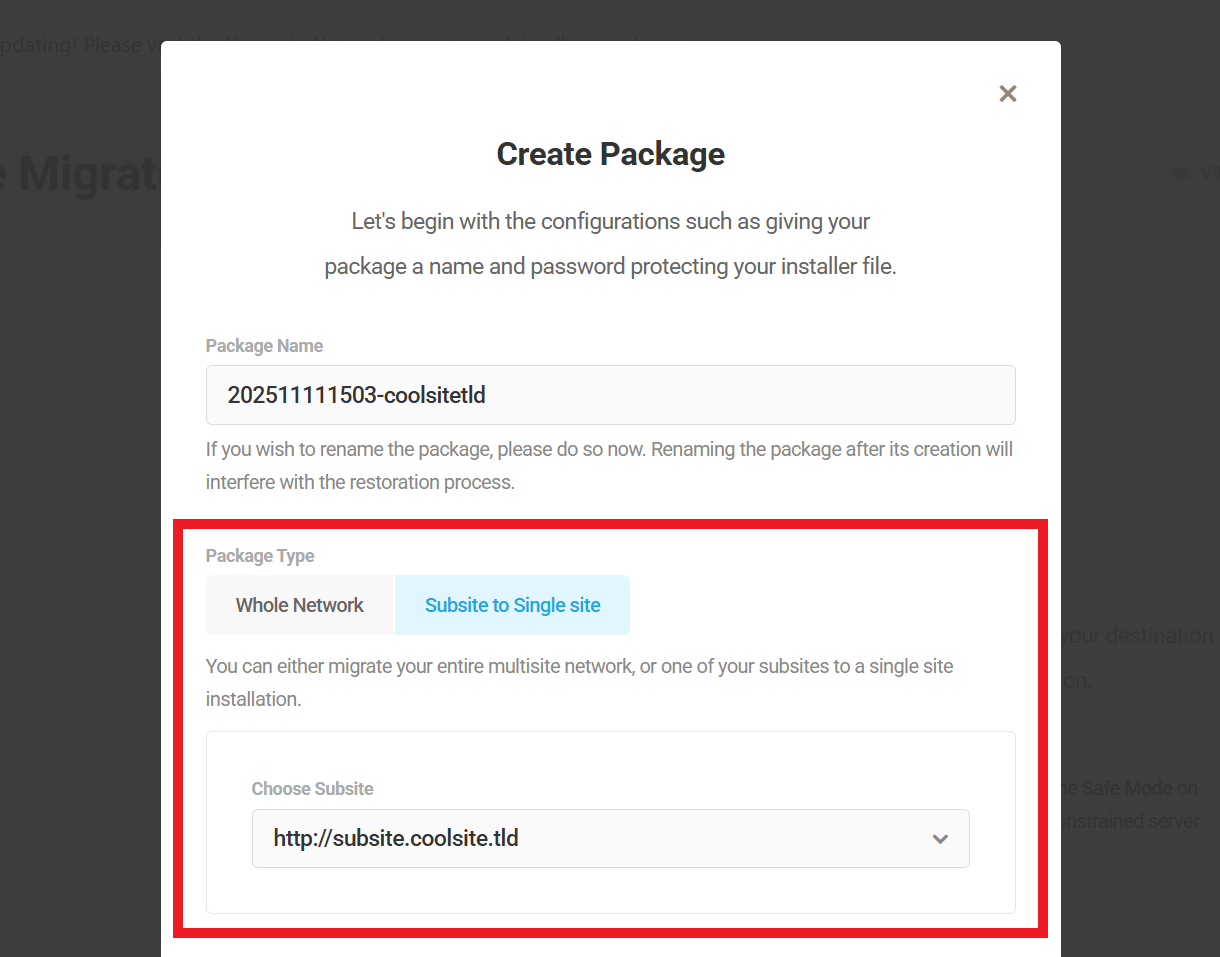Click the graduation cap icon on the VIDEO button

[x=1179, y=172]
